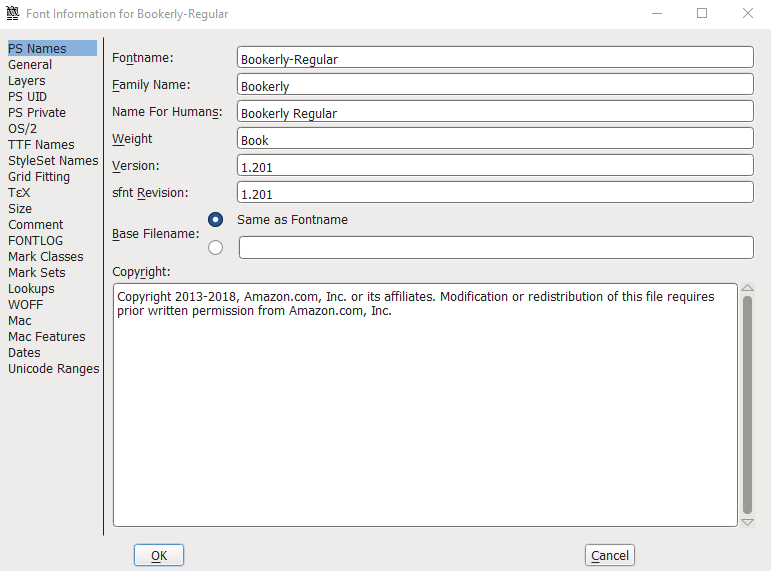This screenshot has width=771, height=571.
Task: Open the Mac section
Action: (20, 321)
